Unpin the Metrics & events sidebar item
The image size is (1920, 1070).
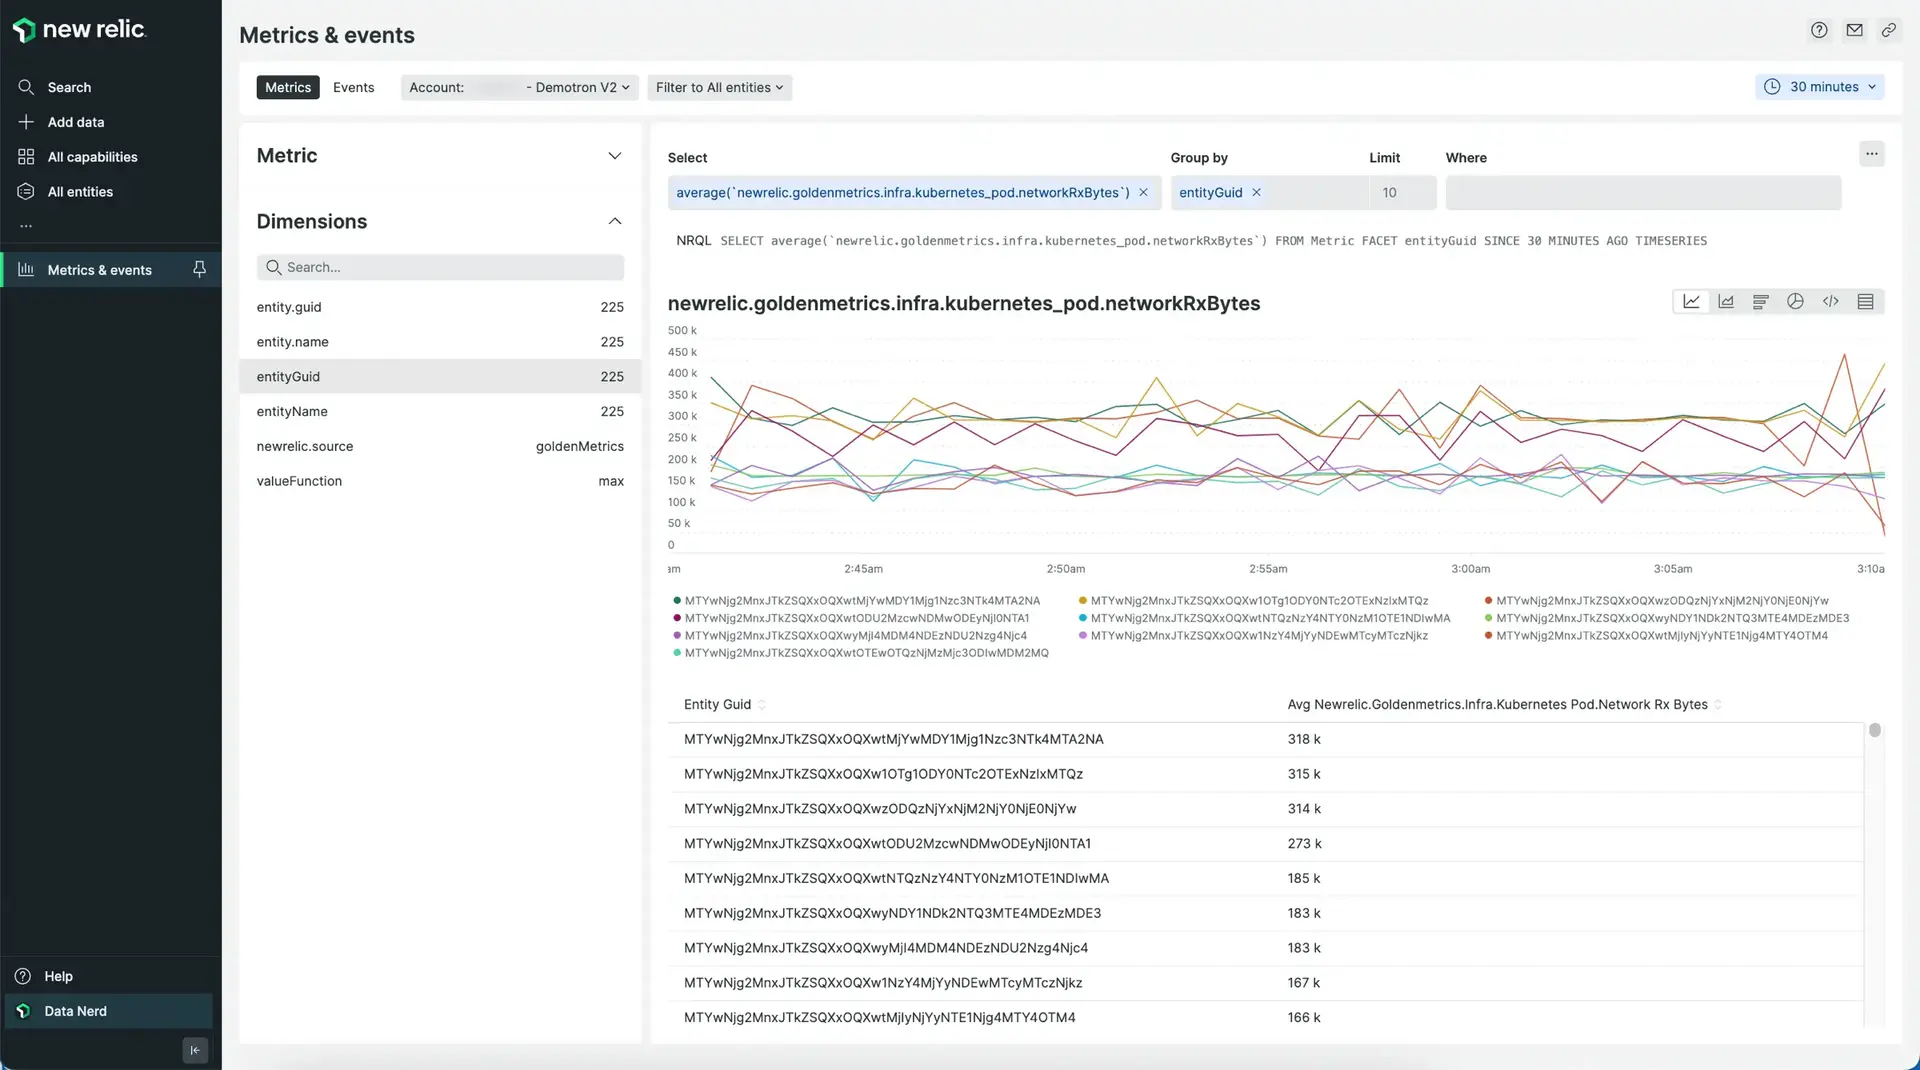coord(199,269)
